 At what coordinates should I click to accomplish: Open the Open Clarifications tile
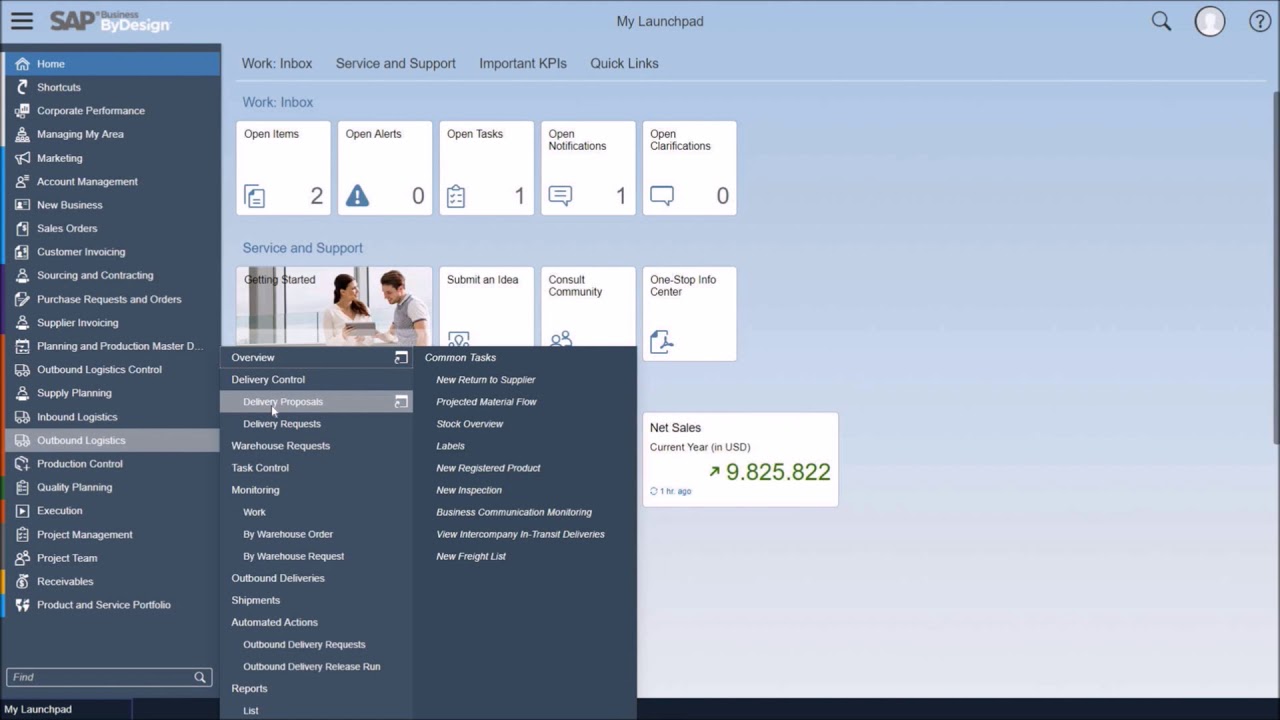pyautogui.click(x=689, y=168)
